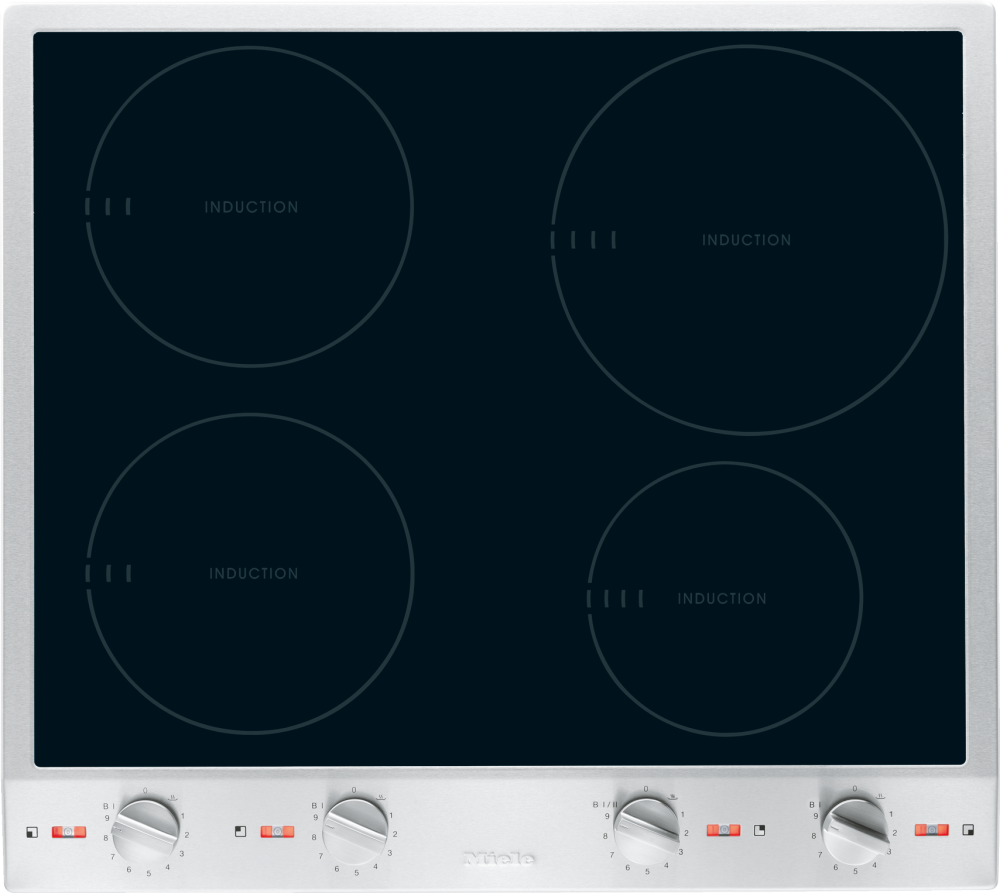
Task: Click the front-left zone power knob
Action: 146,829
